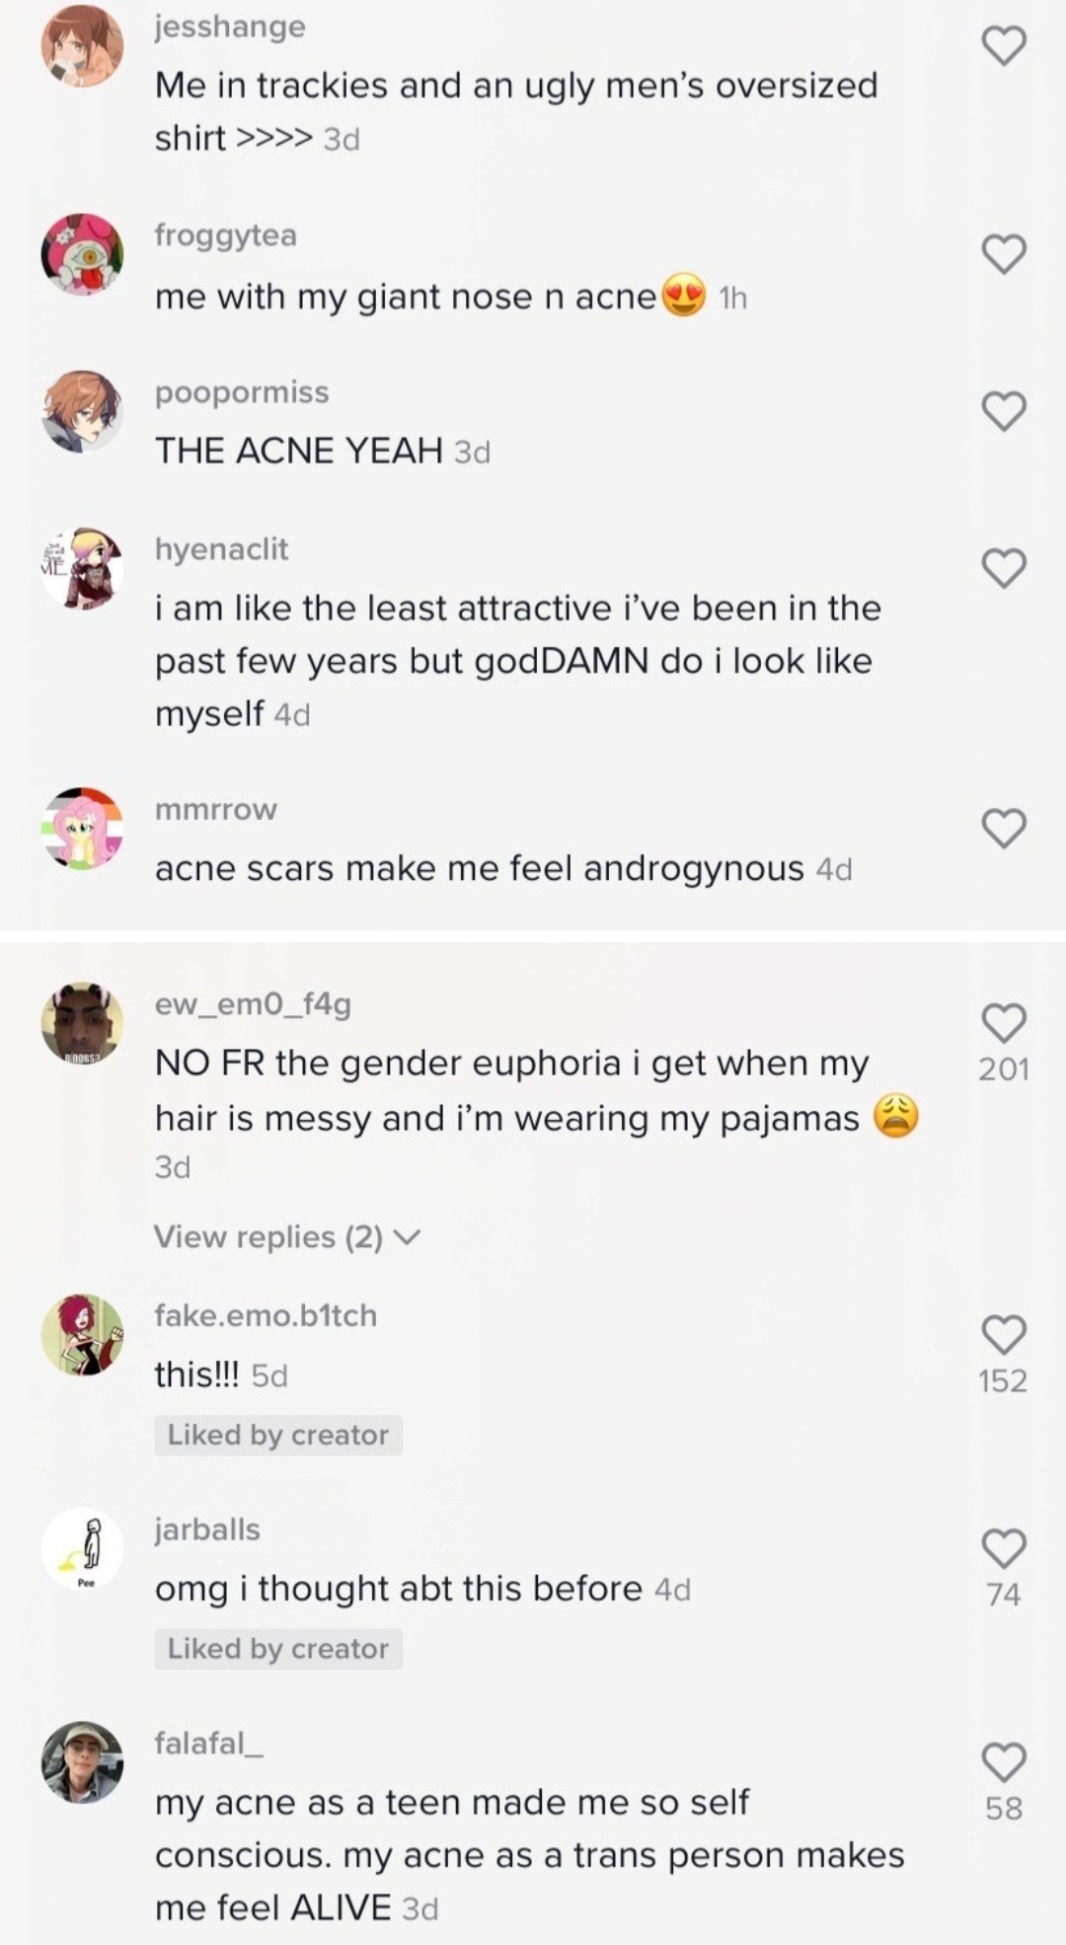Viewport: 1066px width, 1945px height.
Task: Open froggytea's avatar
Action: [x=82, y=254]
